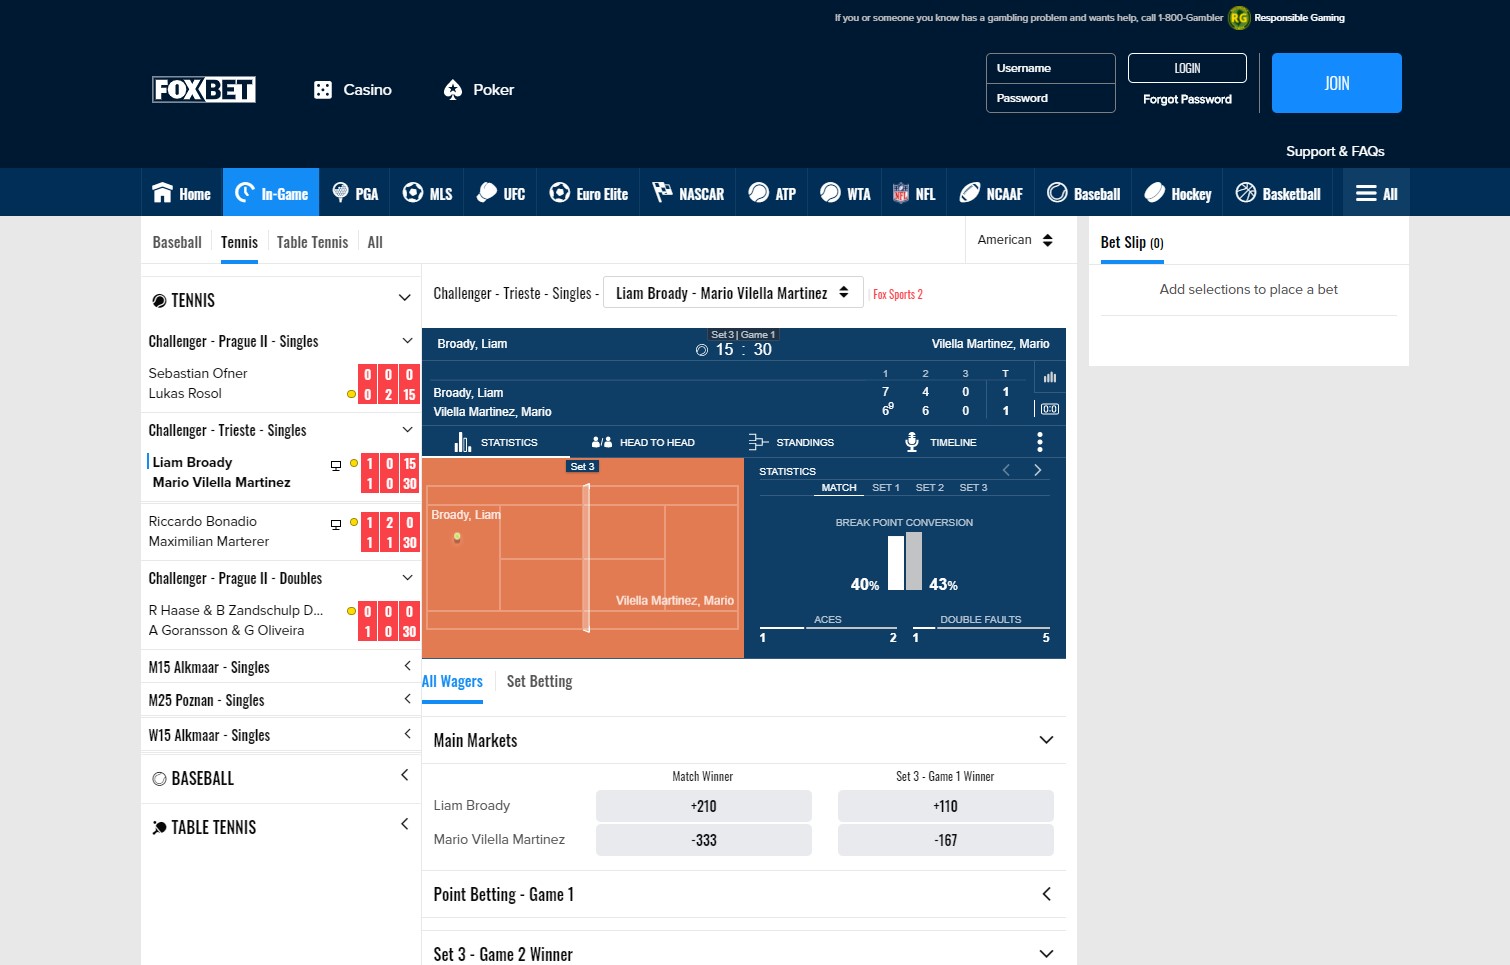Open NASCAR section

688,193
